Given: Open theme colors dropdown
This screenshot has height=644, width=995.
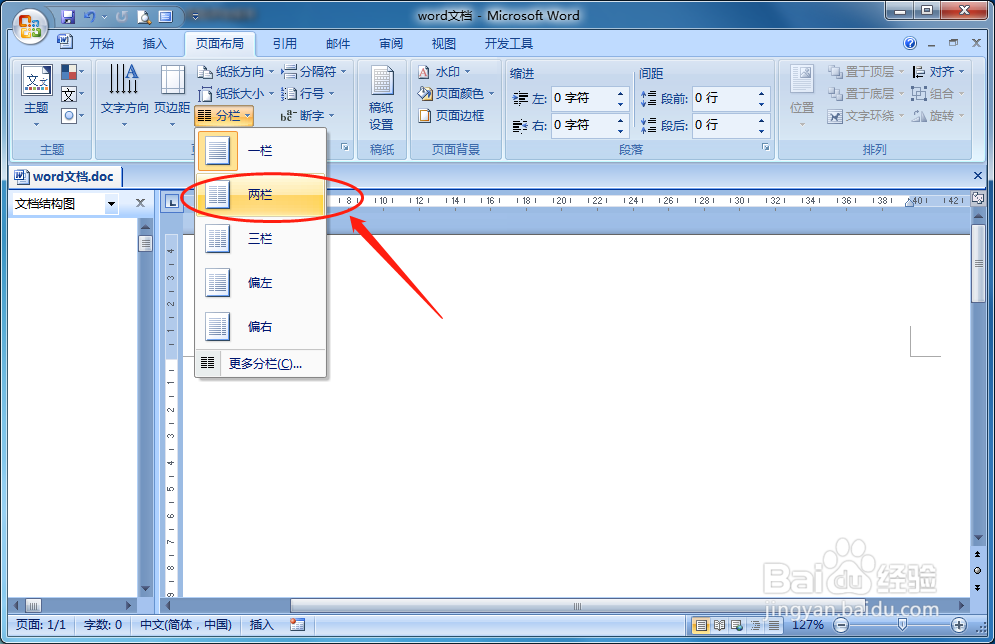Looking at the screenshot, I should click(72, 72).
